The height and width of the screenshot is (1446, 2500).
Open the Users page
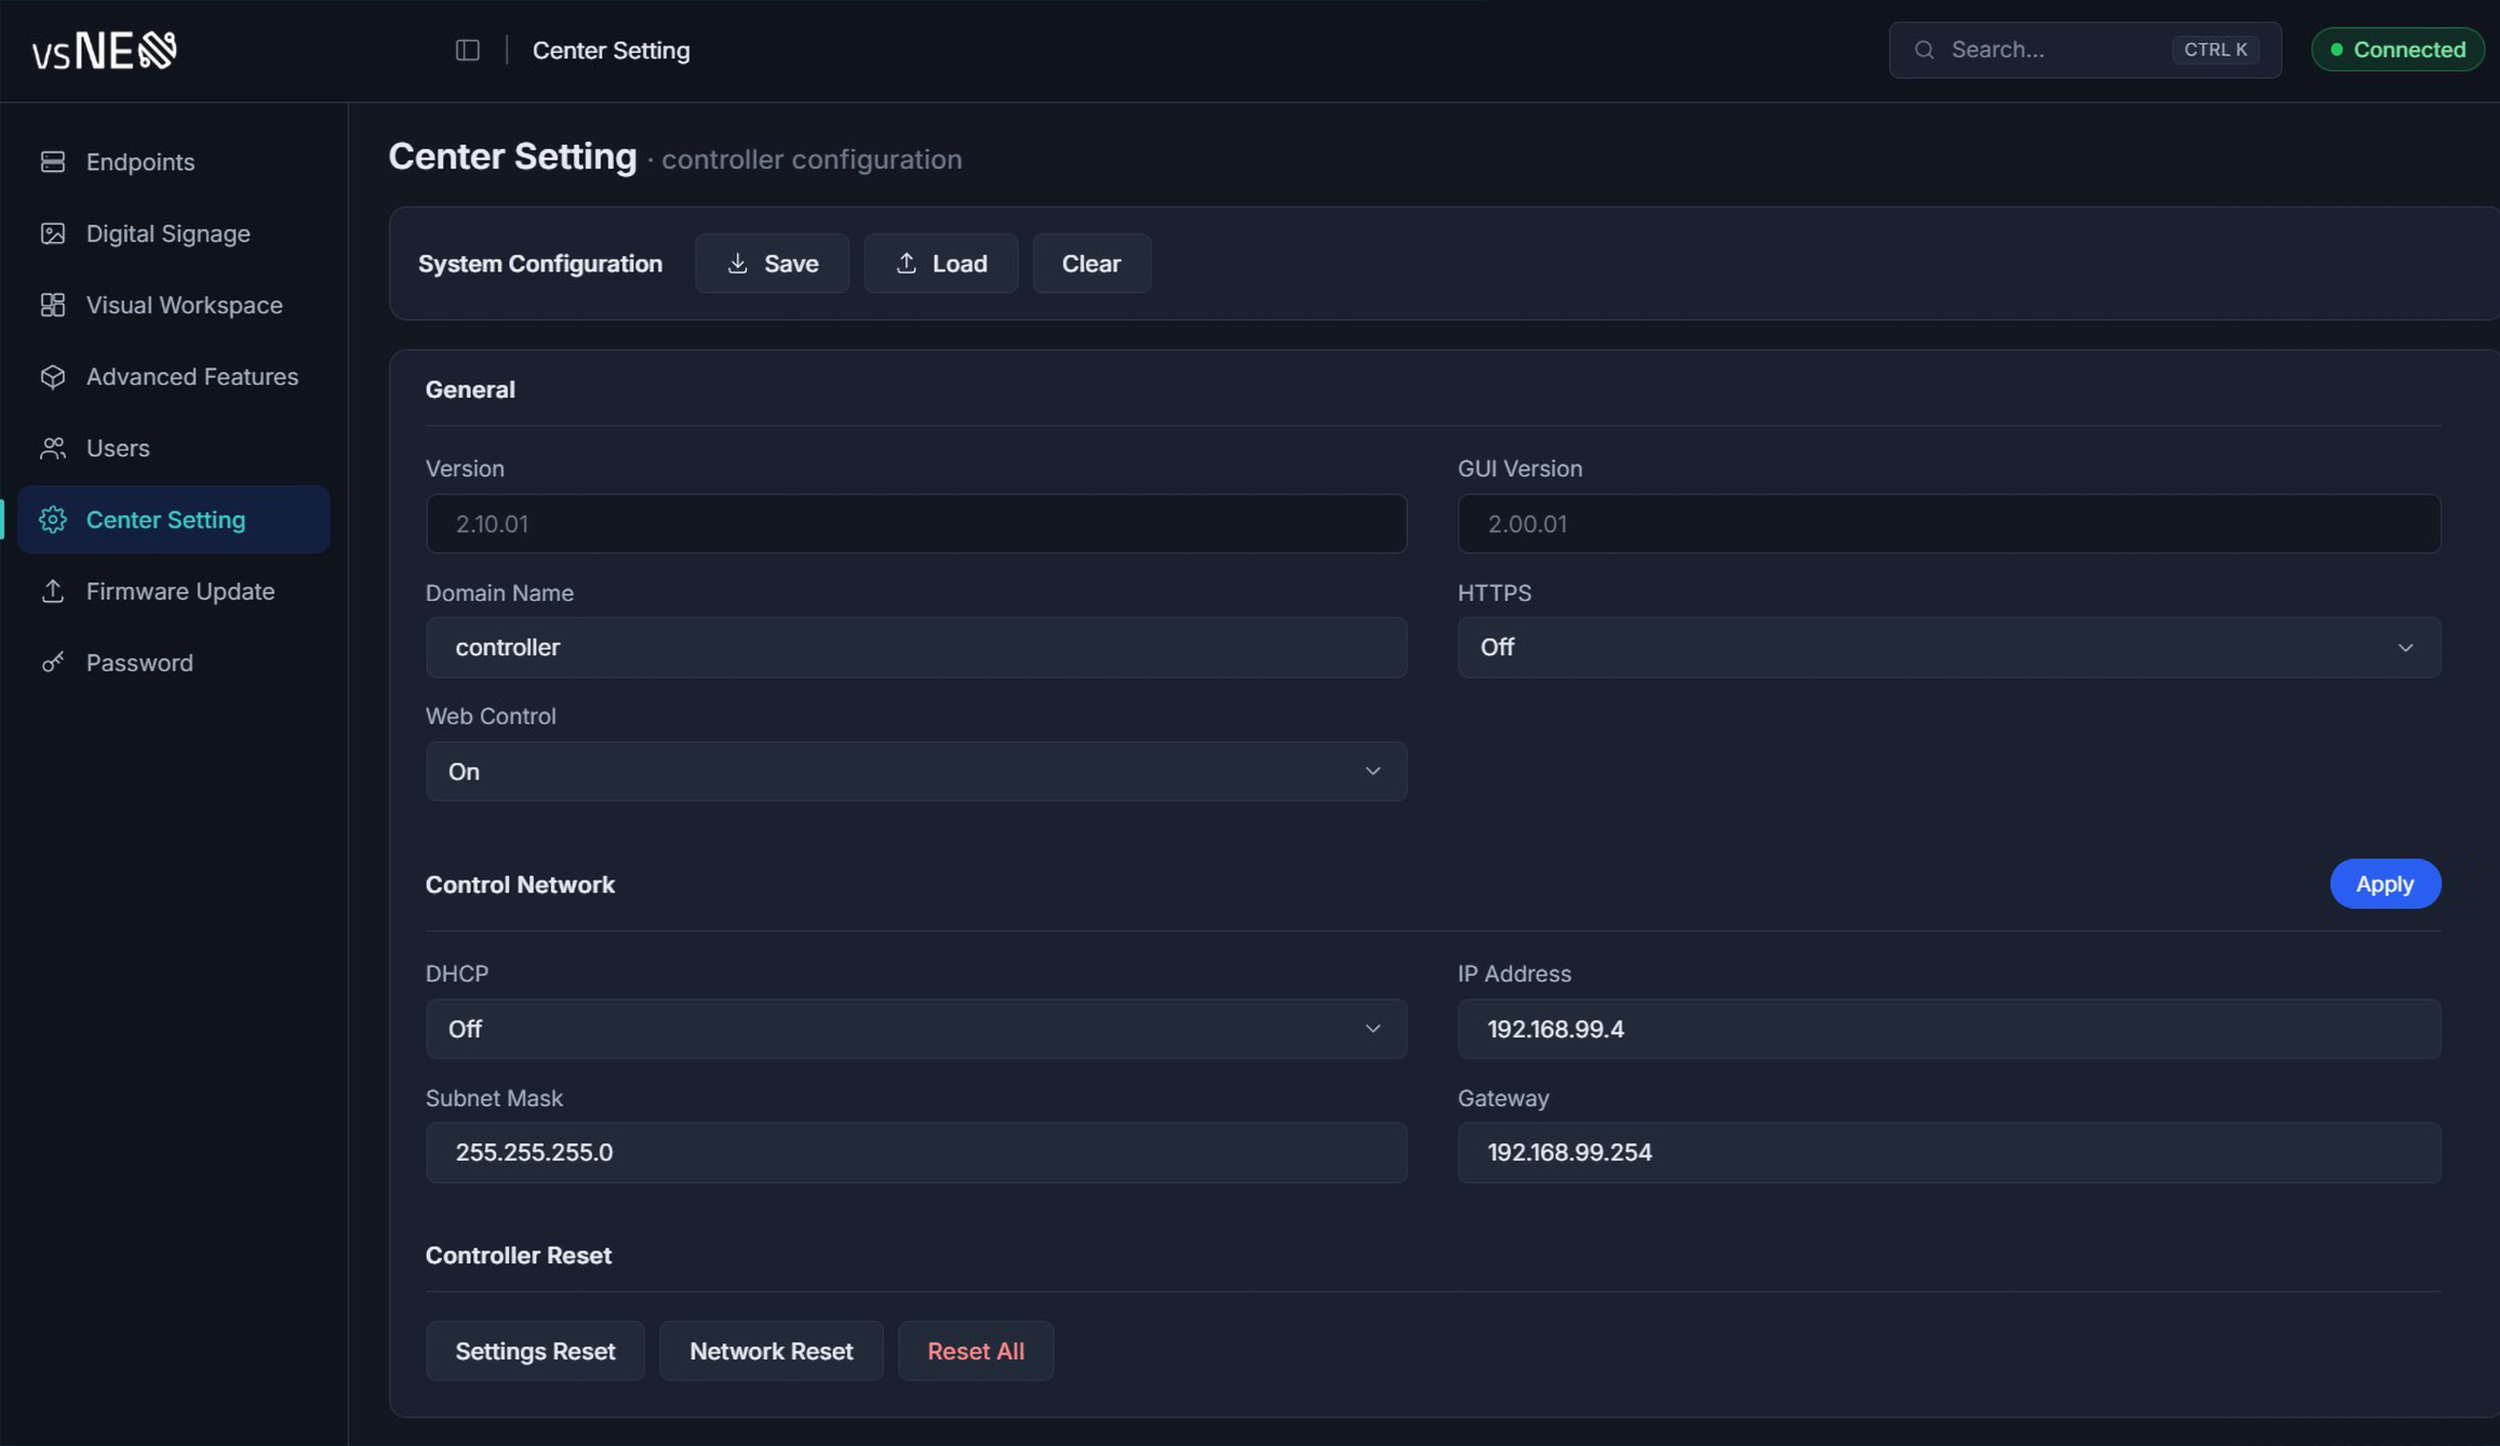tap(173, 448)
